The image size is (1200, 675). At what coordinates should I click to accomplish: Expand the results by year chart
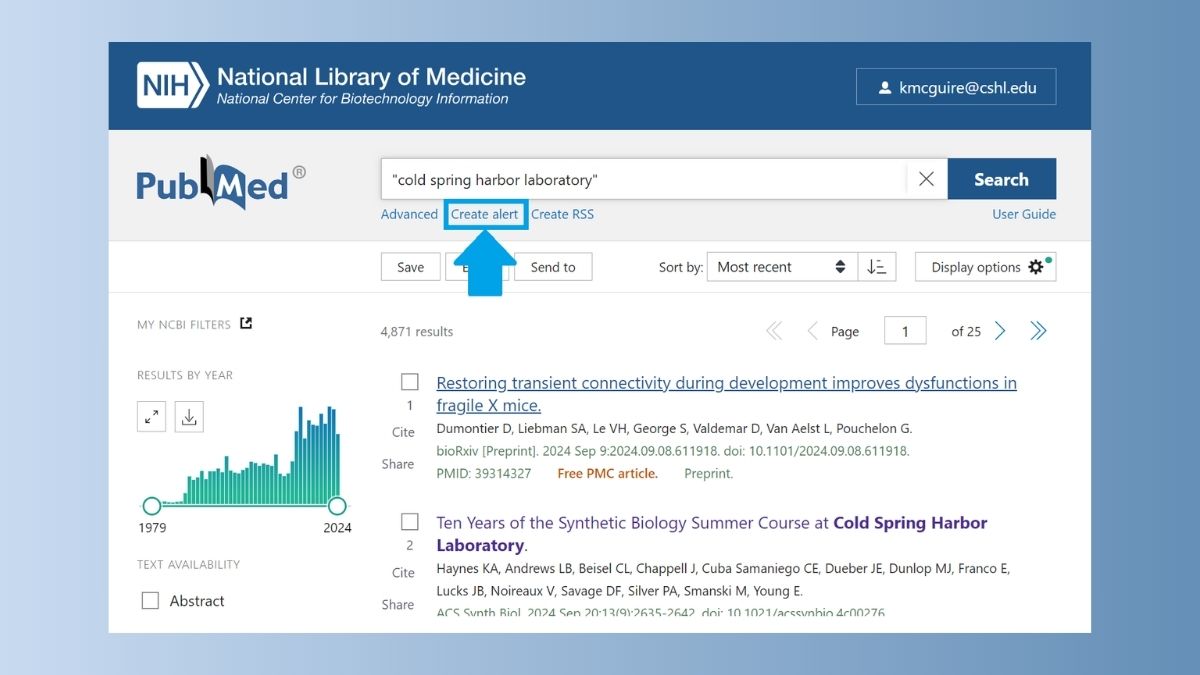click(x=151, y=417)
